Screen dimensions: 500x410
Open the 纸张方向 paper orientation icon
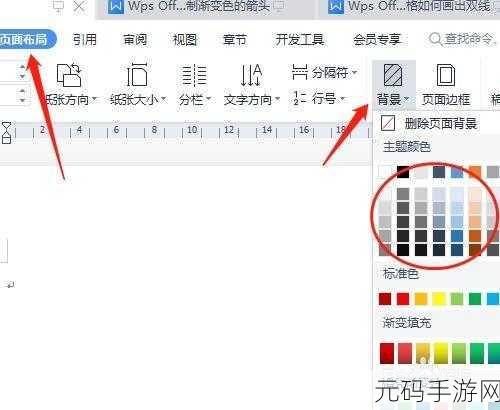[69, 76]
